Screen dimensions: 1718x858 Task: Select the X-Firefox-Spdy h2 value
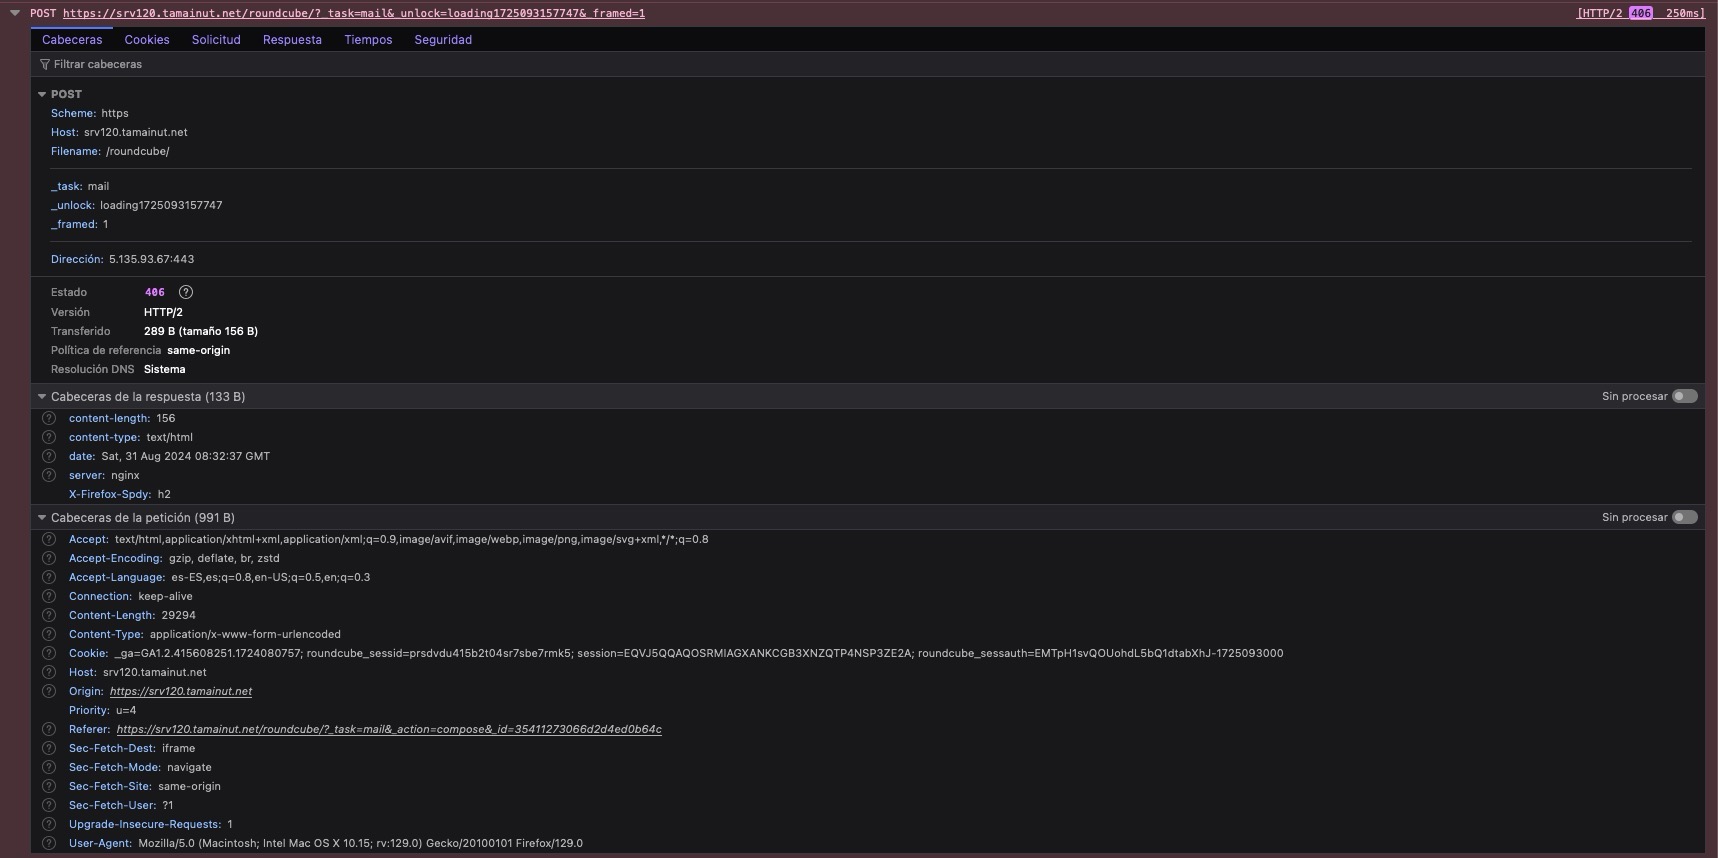click(164, 494)
